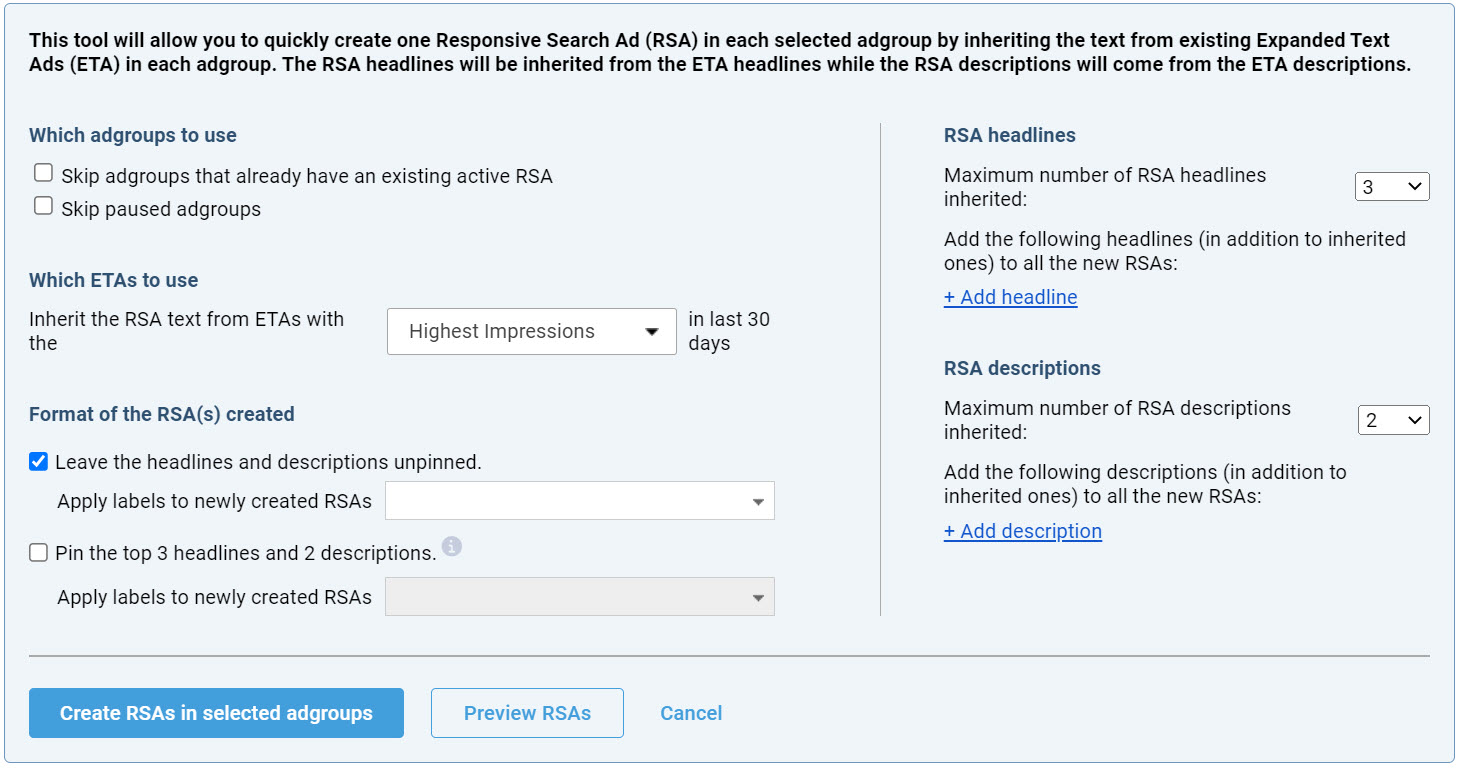Click the + Add description link
Screen dimensions: 1463x774
click(x=1022, y=531)
